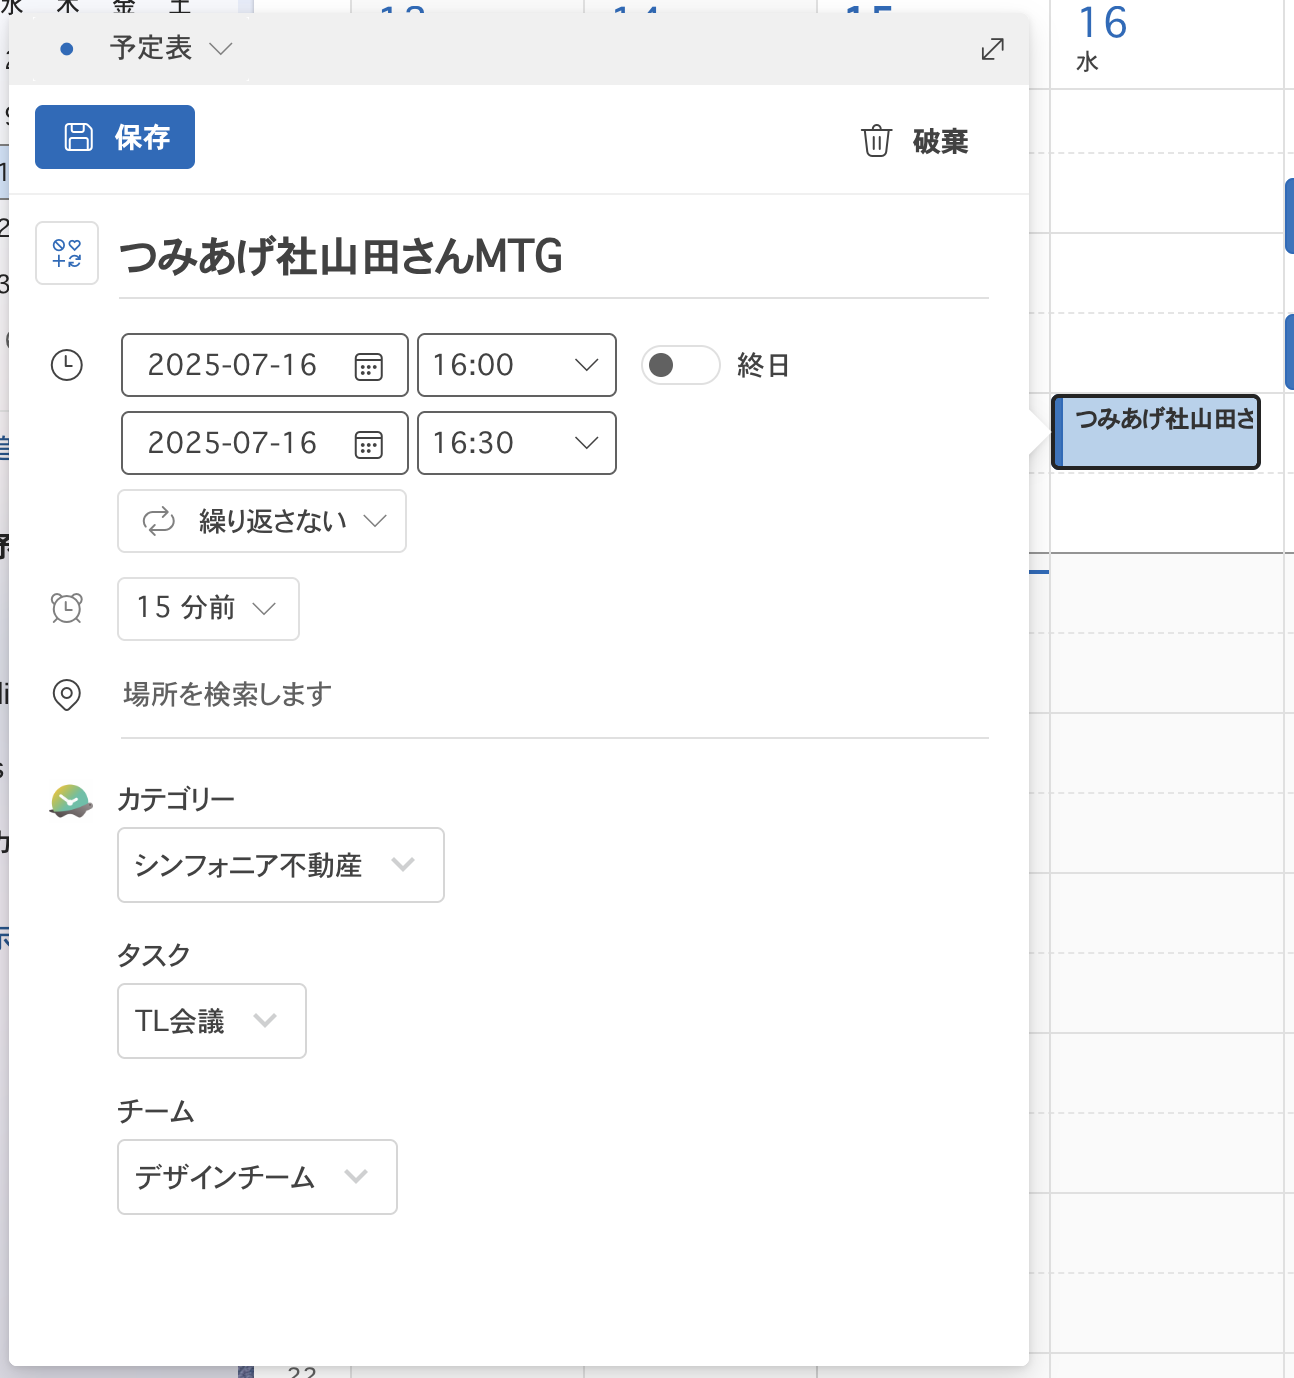Click the 保存 save button
The width and height of the screenshot is (1294, 1378).
point(114,137)
